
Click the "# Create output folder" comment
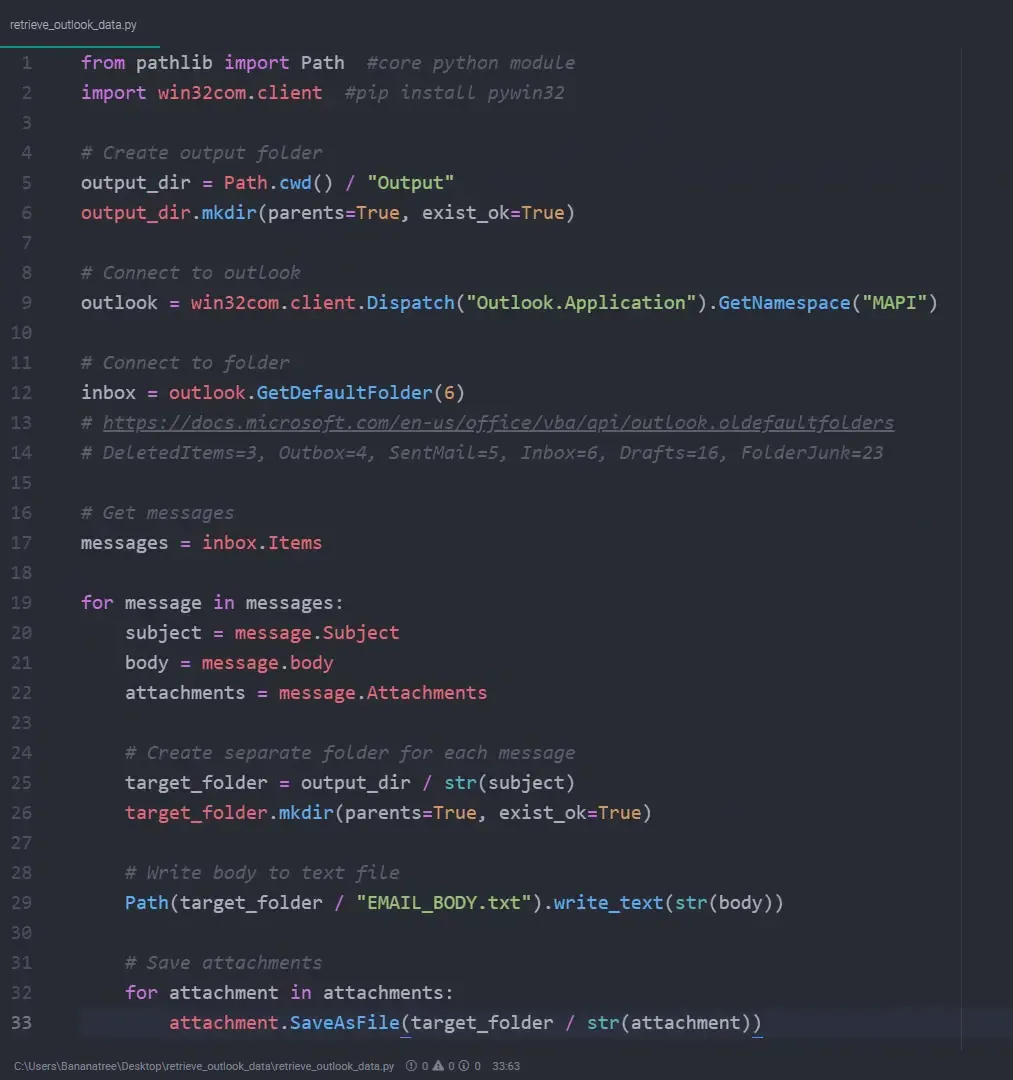pos(202,153)
